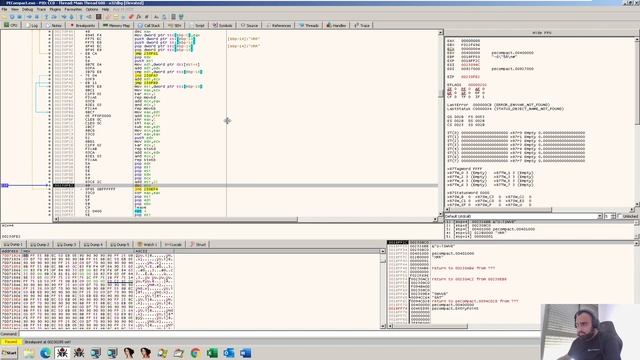Click the Open file toolbar icon

coord(4,17)
